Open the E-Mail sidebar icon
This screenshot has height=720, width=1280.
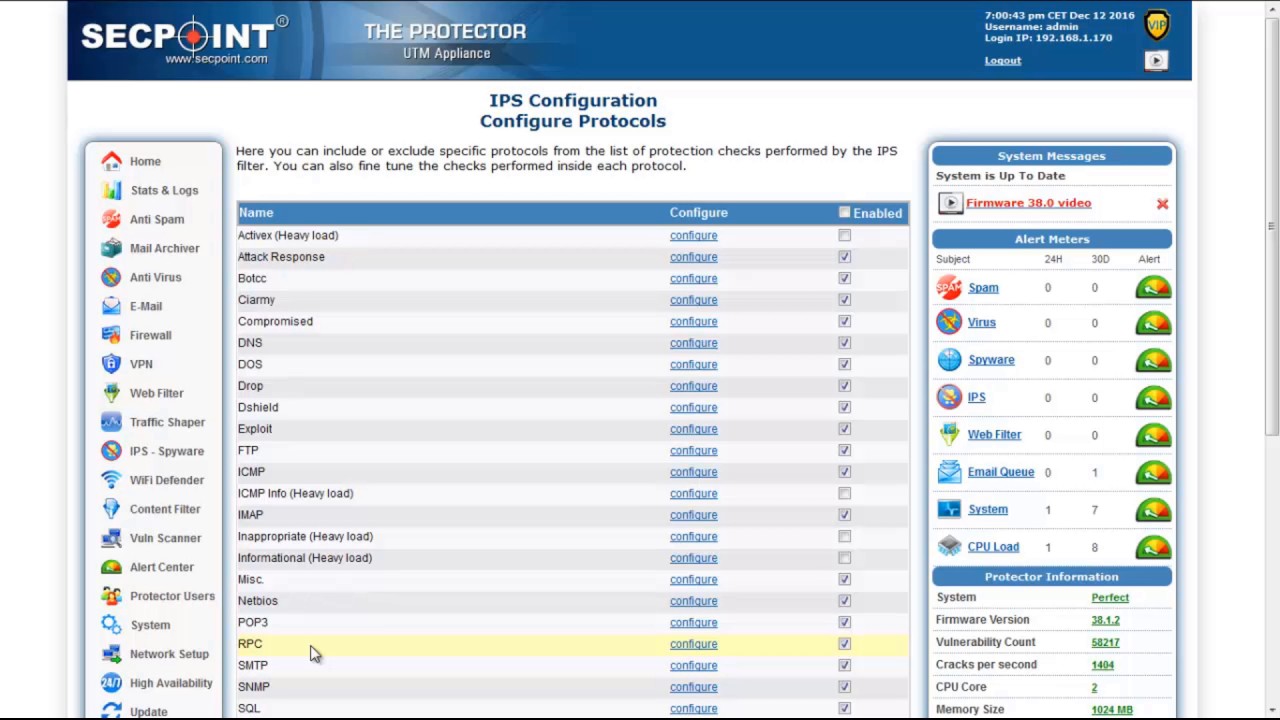[x=111, y=306]
